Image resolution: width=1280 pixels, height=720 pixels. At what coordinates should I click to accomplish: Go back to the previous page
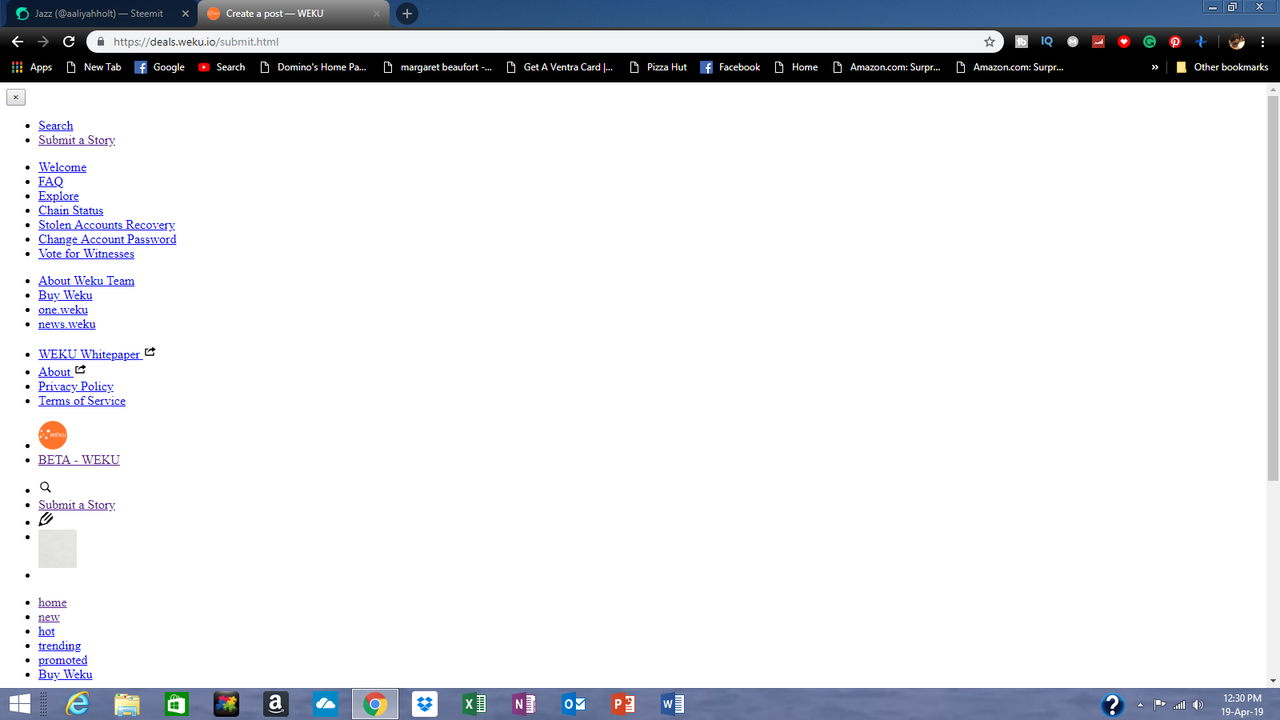coord(17,42)
